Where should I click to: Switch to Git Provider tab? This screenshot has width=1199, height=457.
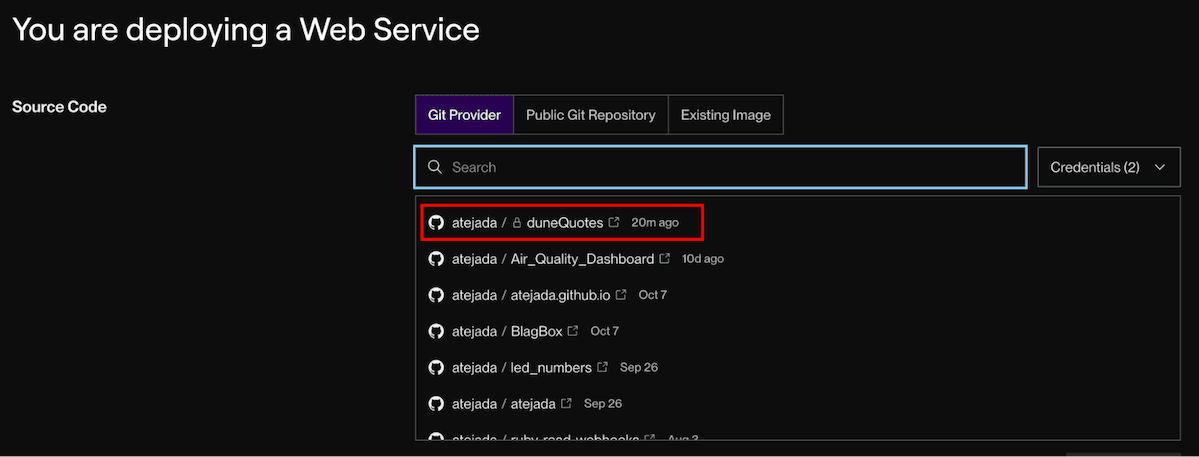(x=464, y=115)
